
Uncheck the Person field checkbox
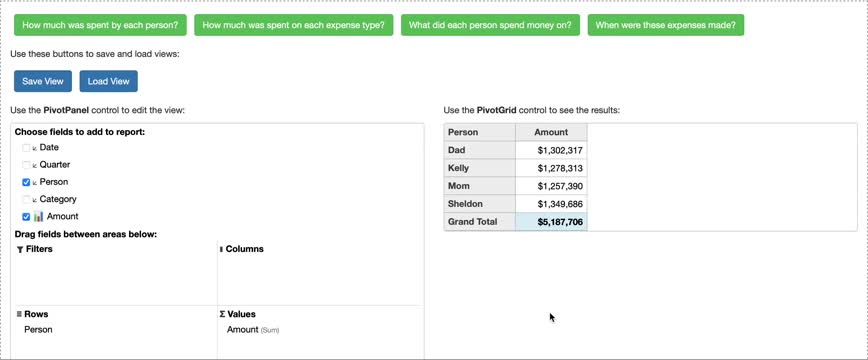[x=26, y=182]
